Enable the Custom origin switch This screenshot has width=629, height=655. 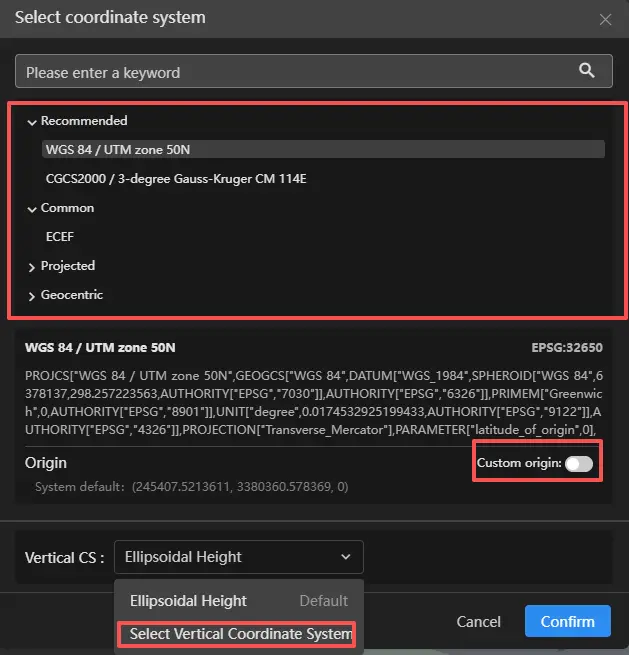pyautogui.click(x=579, y=463)
